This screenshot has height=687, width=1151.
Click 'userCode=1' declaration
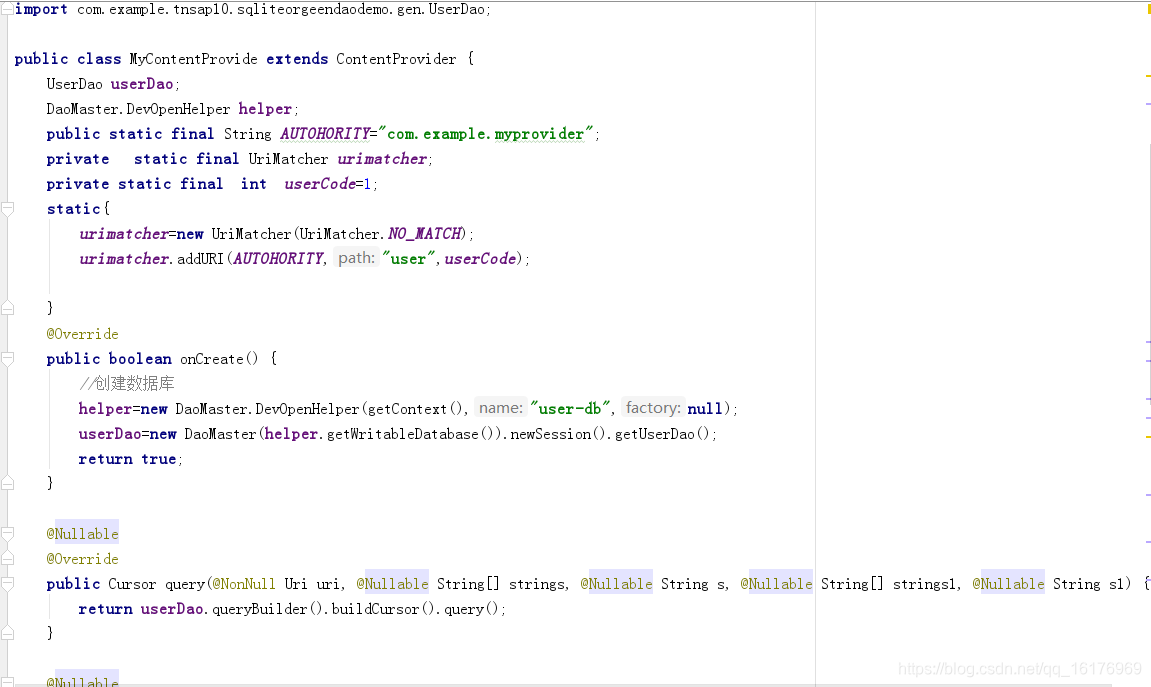(328, 183)
